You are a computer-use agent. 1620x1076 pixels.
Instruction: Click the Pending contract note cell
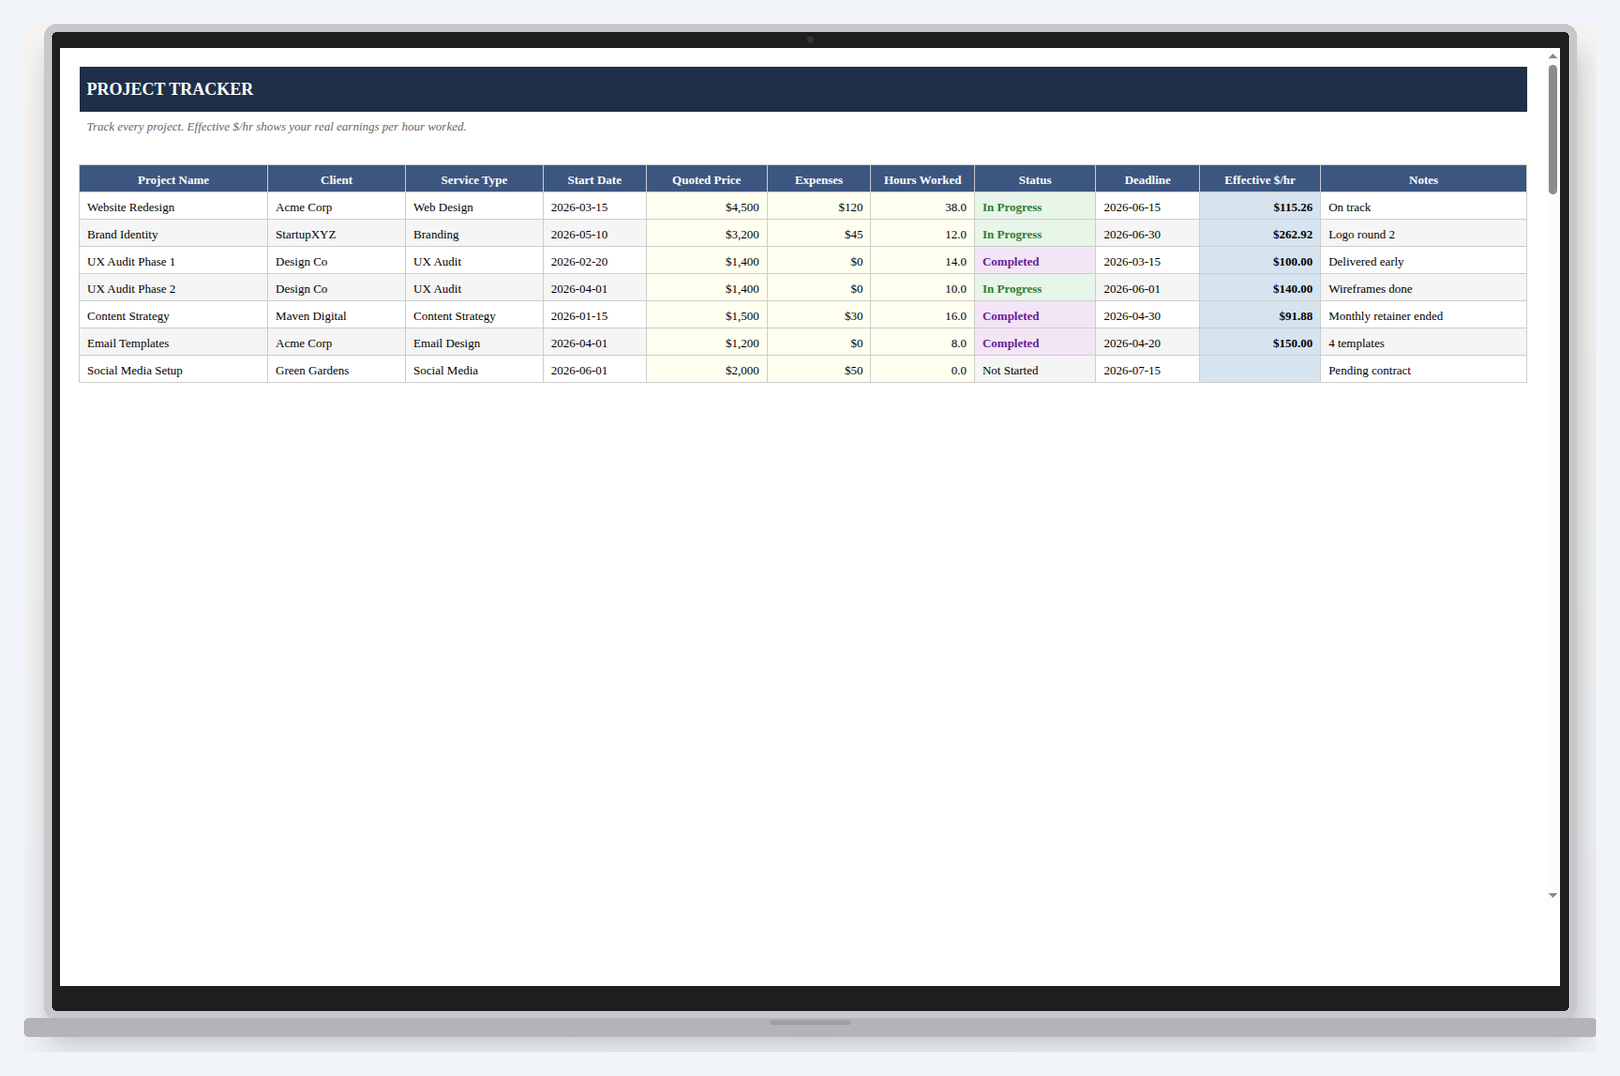pos(1423,369)
